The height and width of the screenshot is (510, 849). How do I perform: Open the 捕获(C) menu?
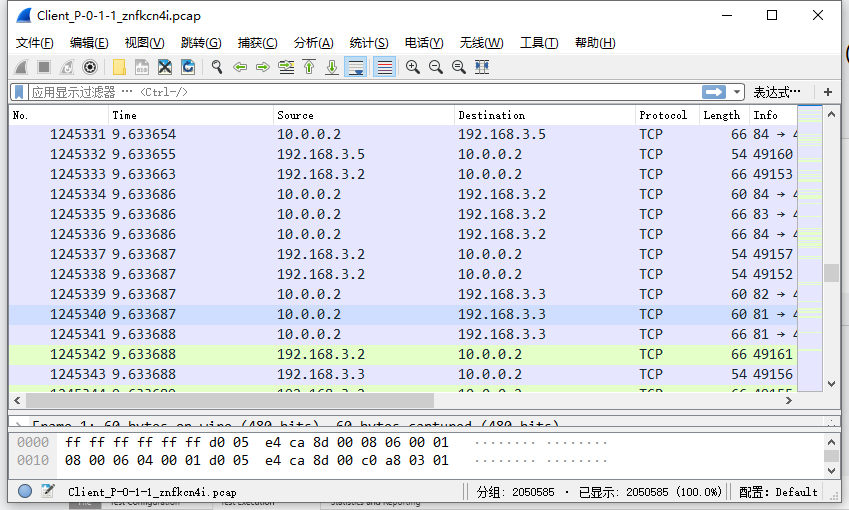257,43
